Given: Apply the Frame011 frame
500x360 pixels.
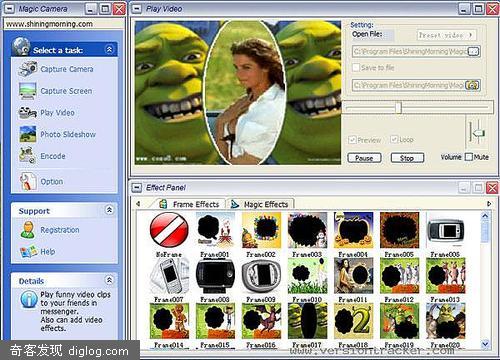Looking at the screenshot, I should point(353,276).
